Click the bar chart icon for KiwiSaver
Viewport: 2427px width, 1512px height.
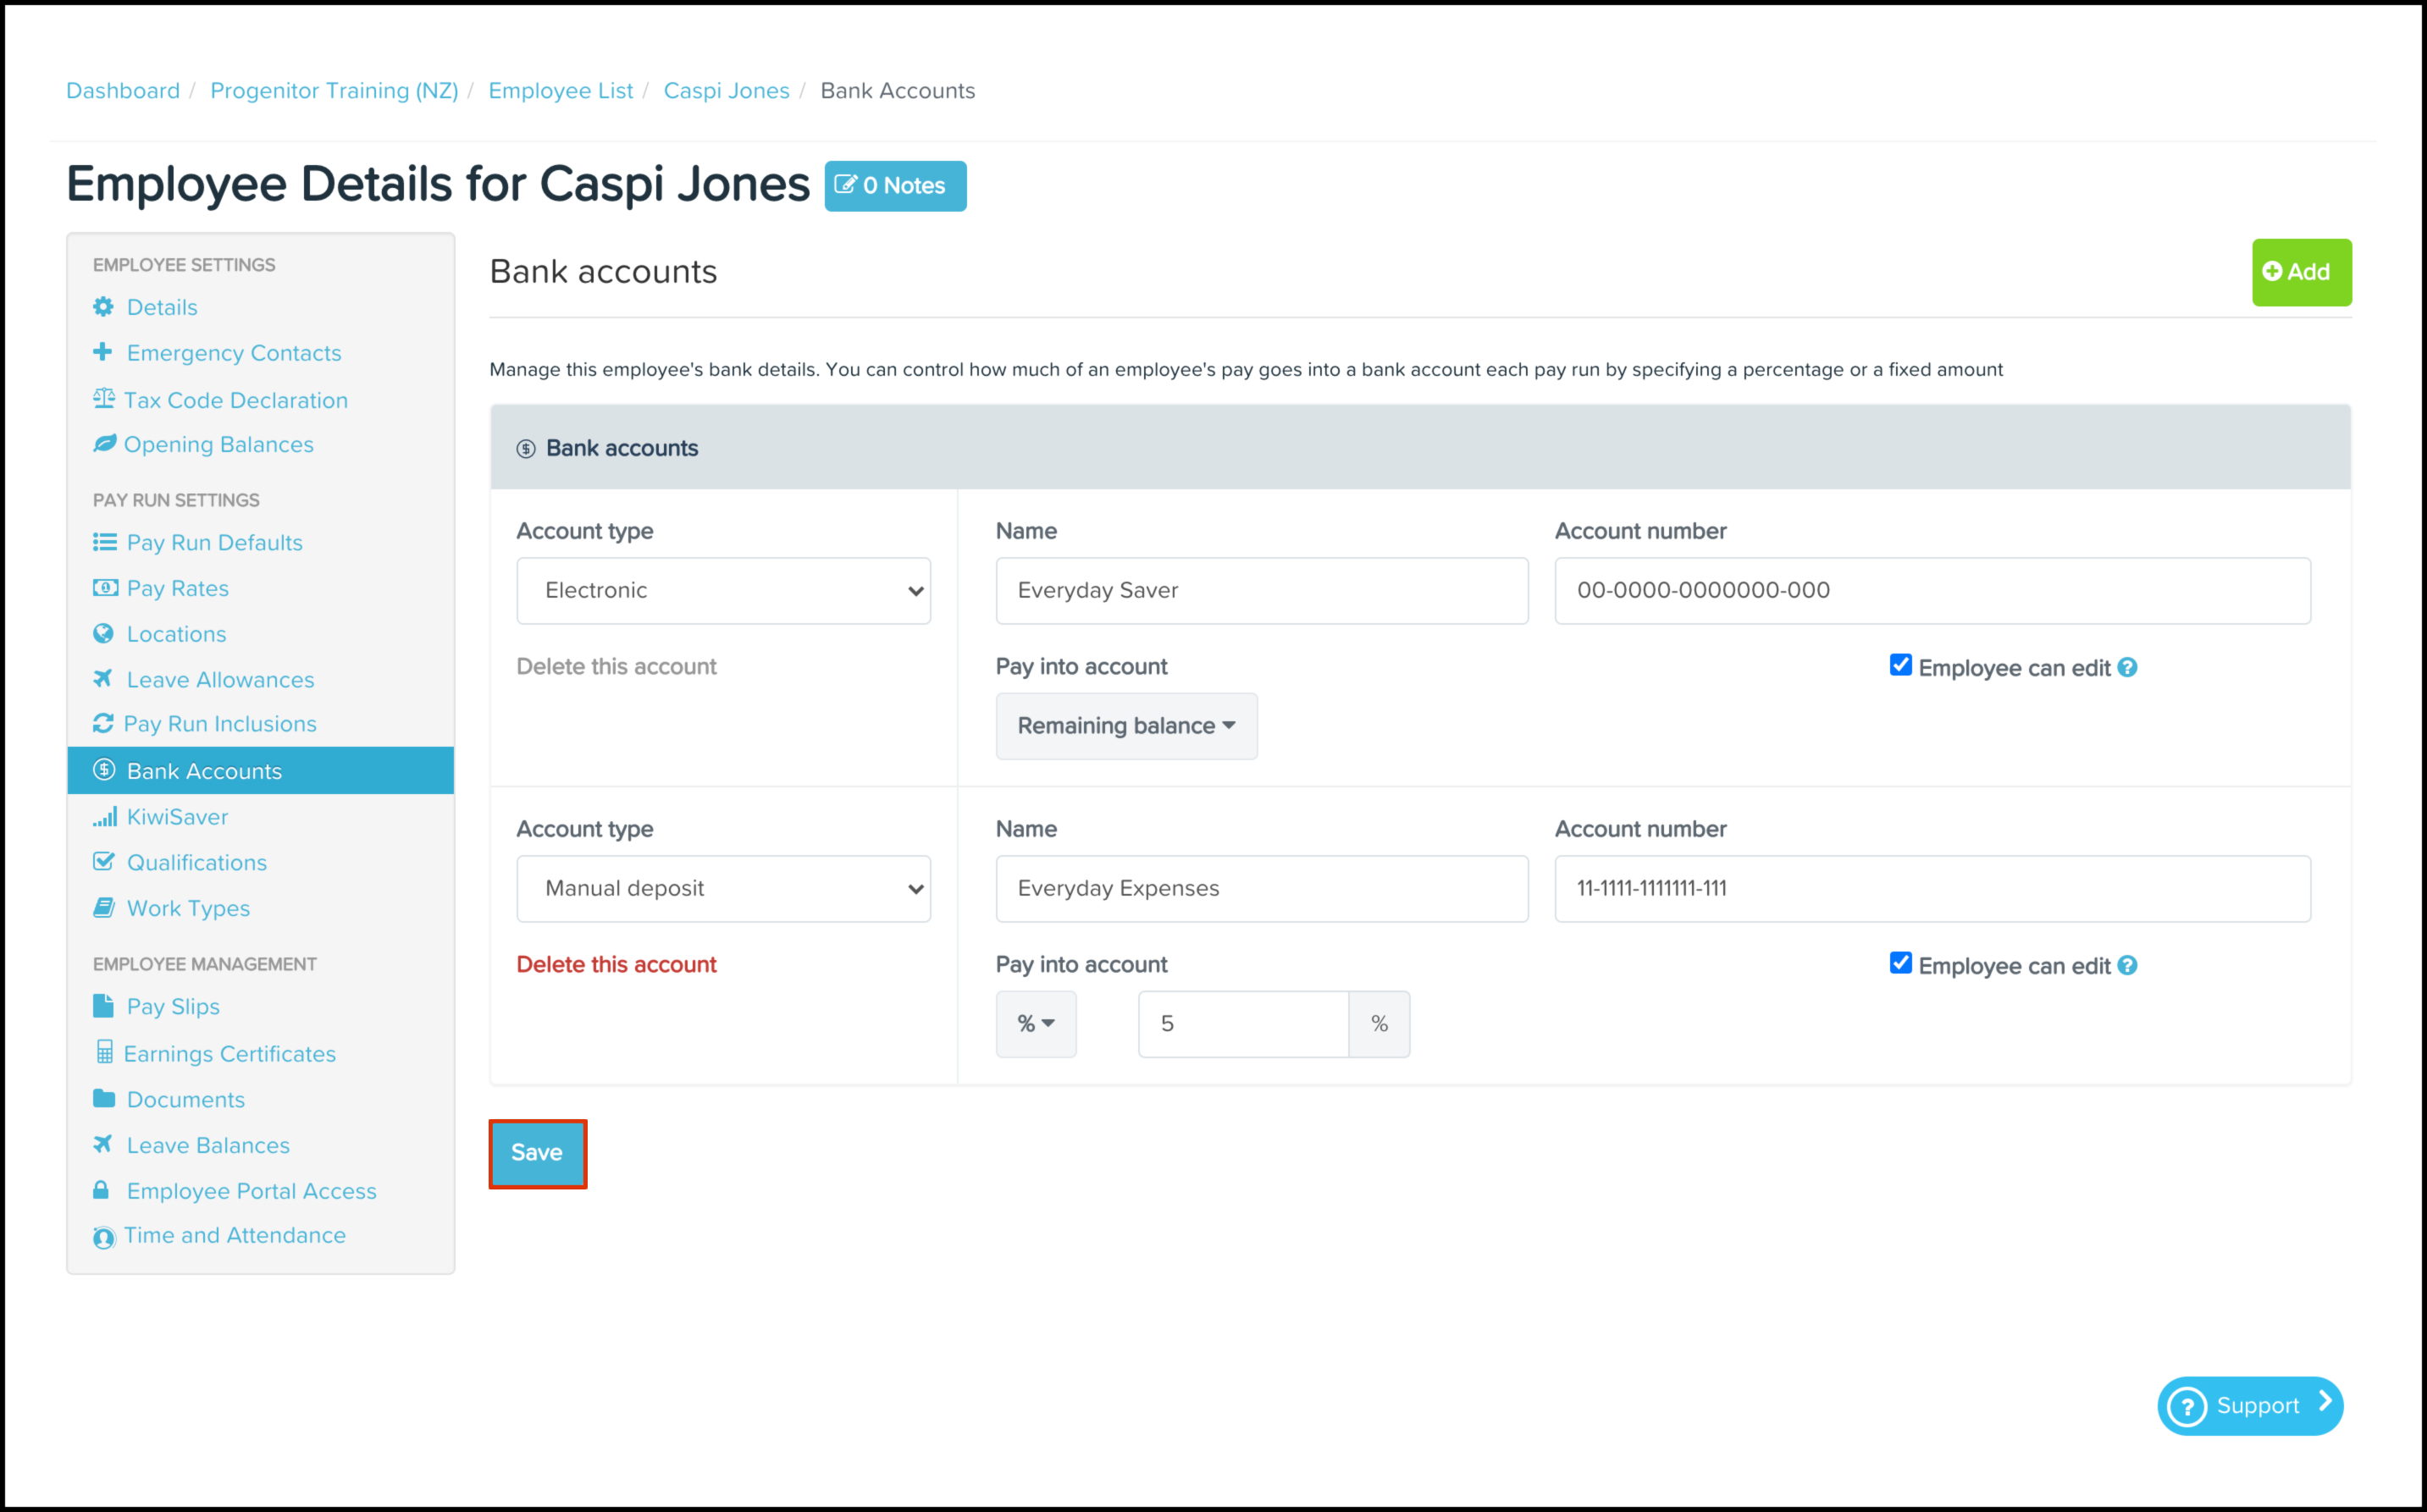(104, 817)
